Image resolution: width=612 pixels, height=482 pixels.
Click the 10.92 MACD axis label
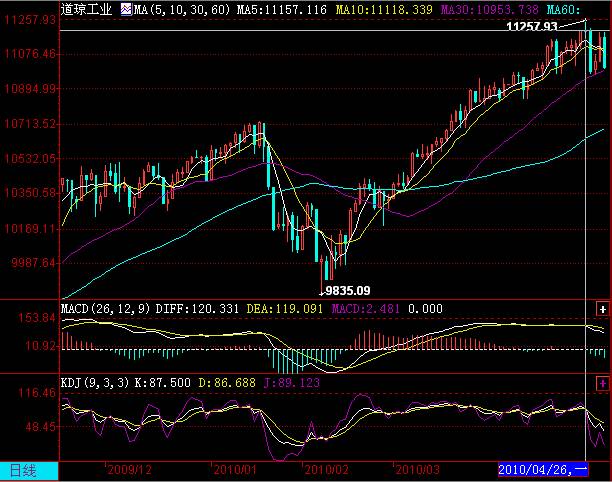click(41, 345)
